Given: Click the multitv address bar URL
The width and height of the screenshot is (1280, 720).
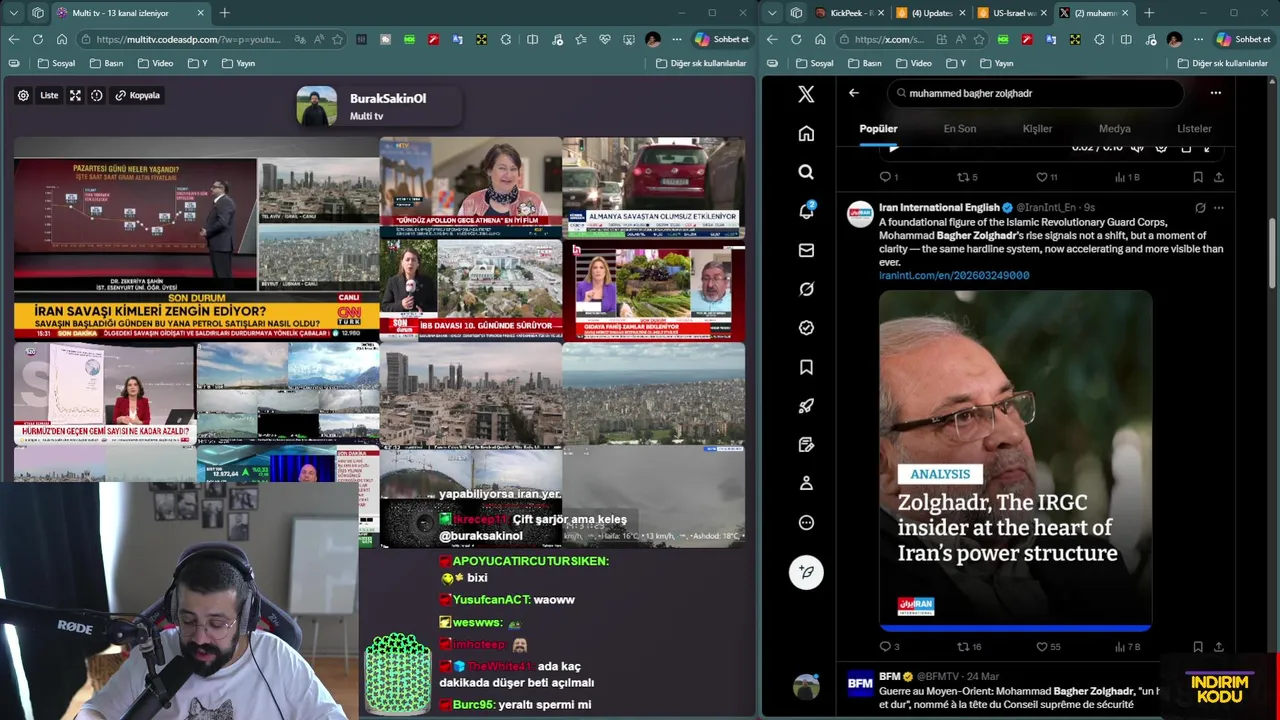Looking at the screenshot, I should coord(189,39).
